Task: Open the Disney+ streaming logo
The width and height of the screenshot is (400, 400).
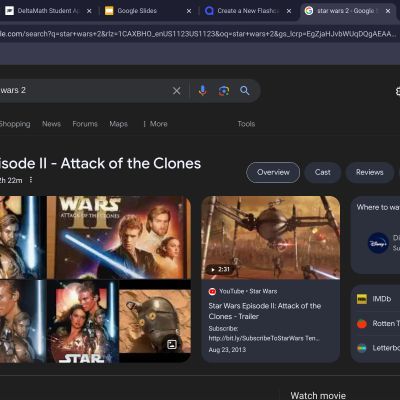Action: (378, 243)
